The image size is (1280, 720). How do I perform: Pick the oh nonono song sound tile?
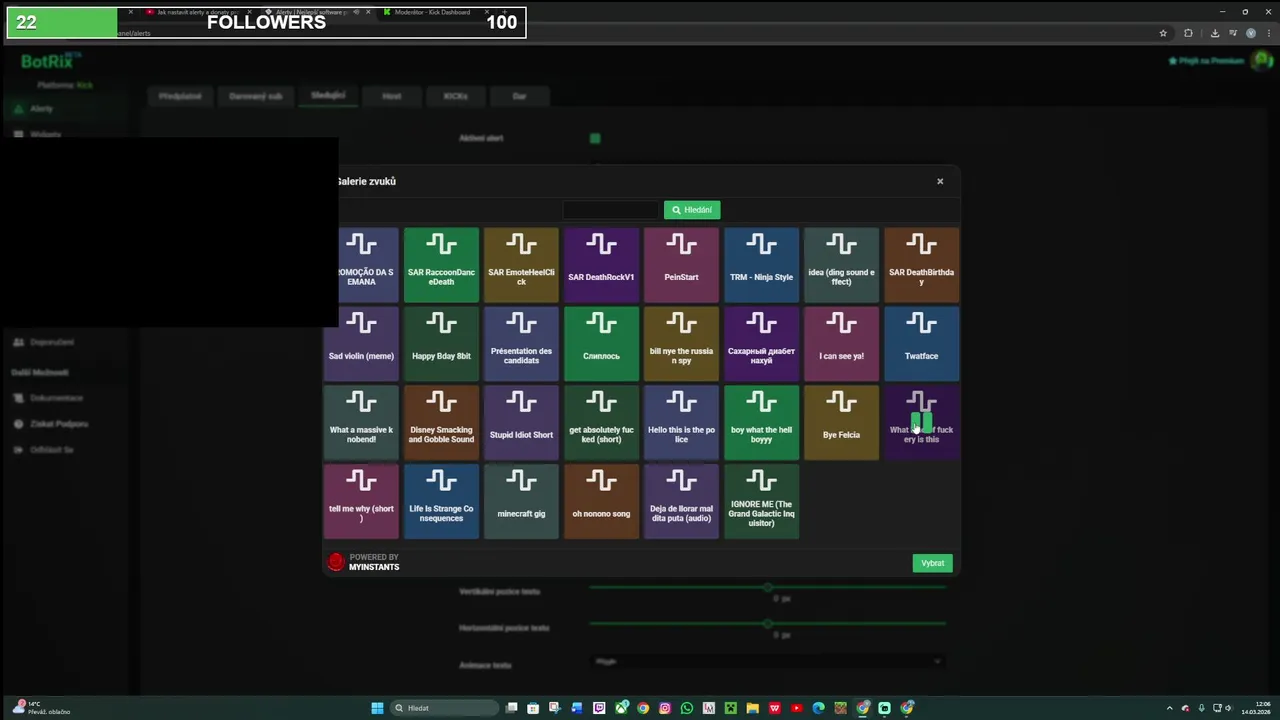[x=601, y=502]
